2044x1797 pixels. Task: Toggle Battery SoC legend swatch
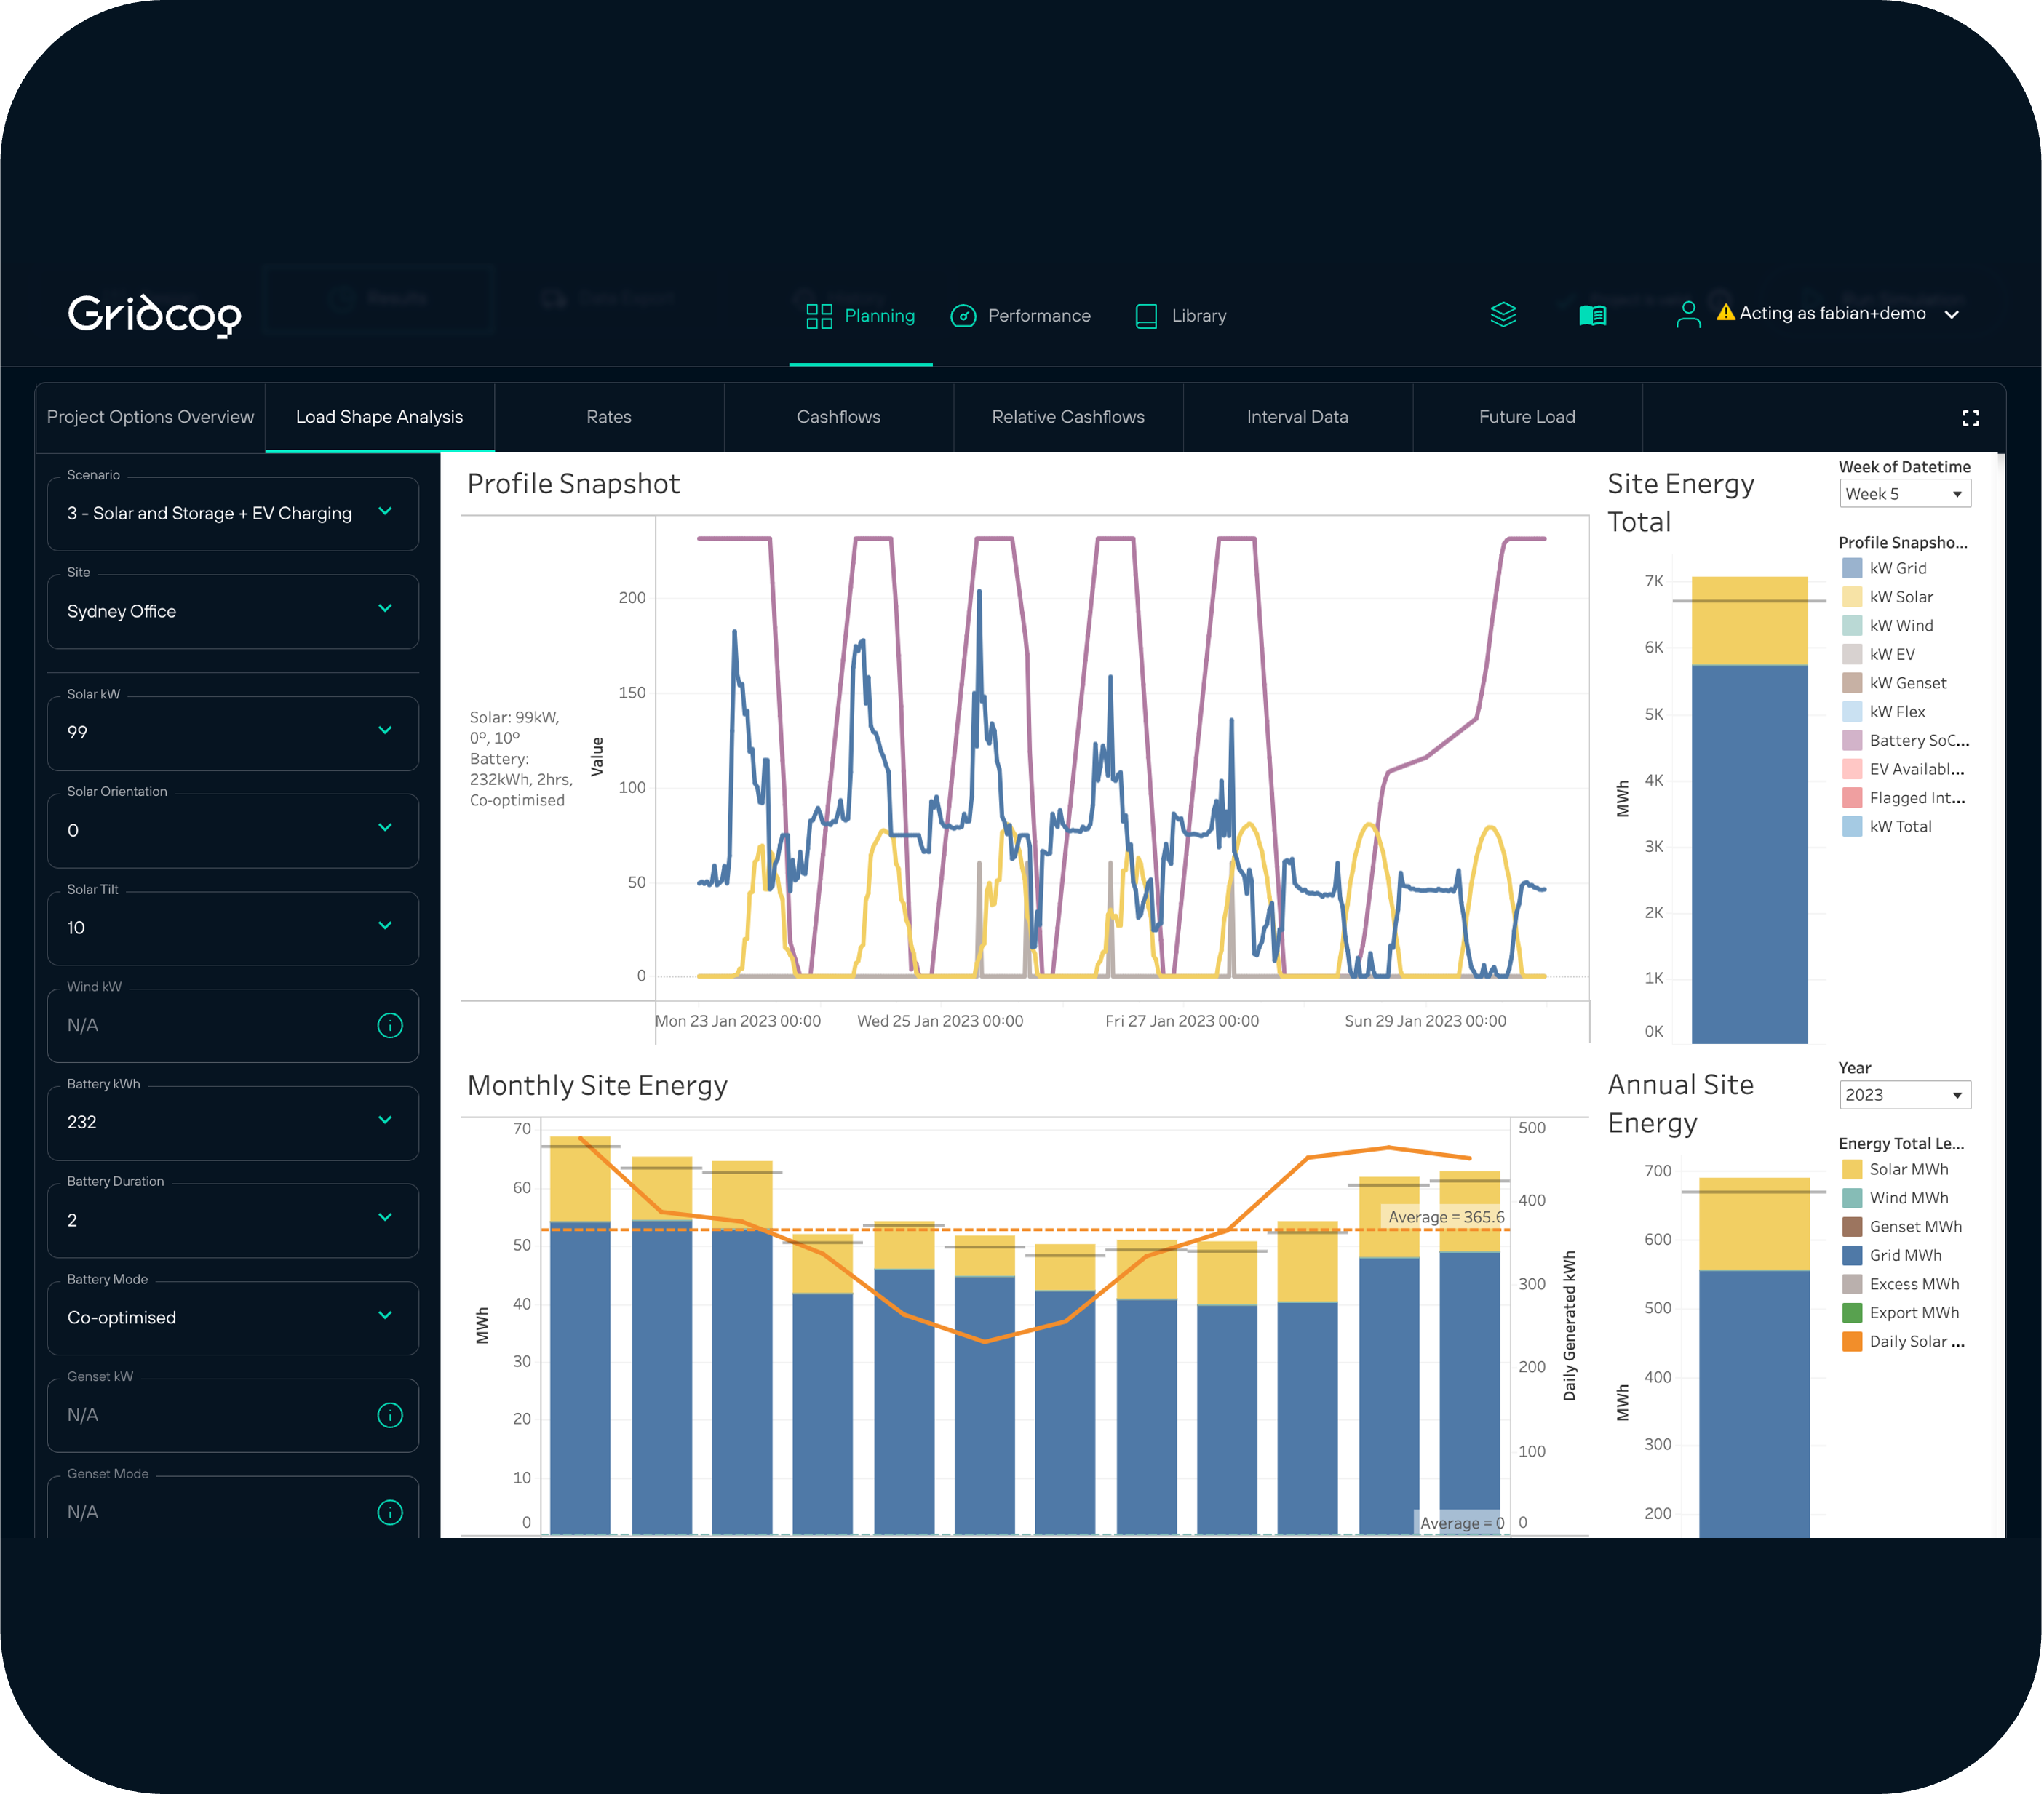click(x=1852, y=741)
